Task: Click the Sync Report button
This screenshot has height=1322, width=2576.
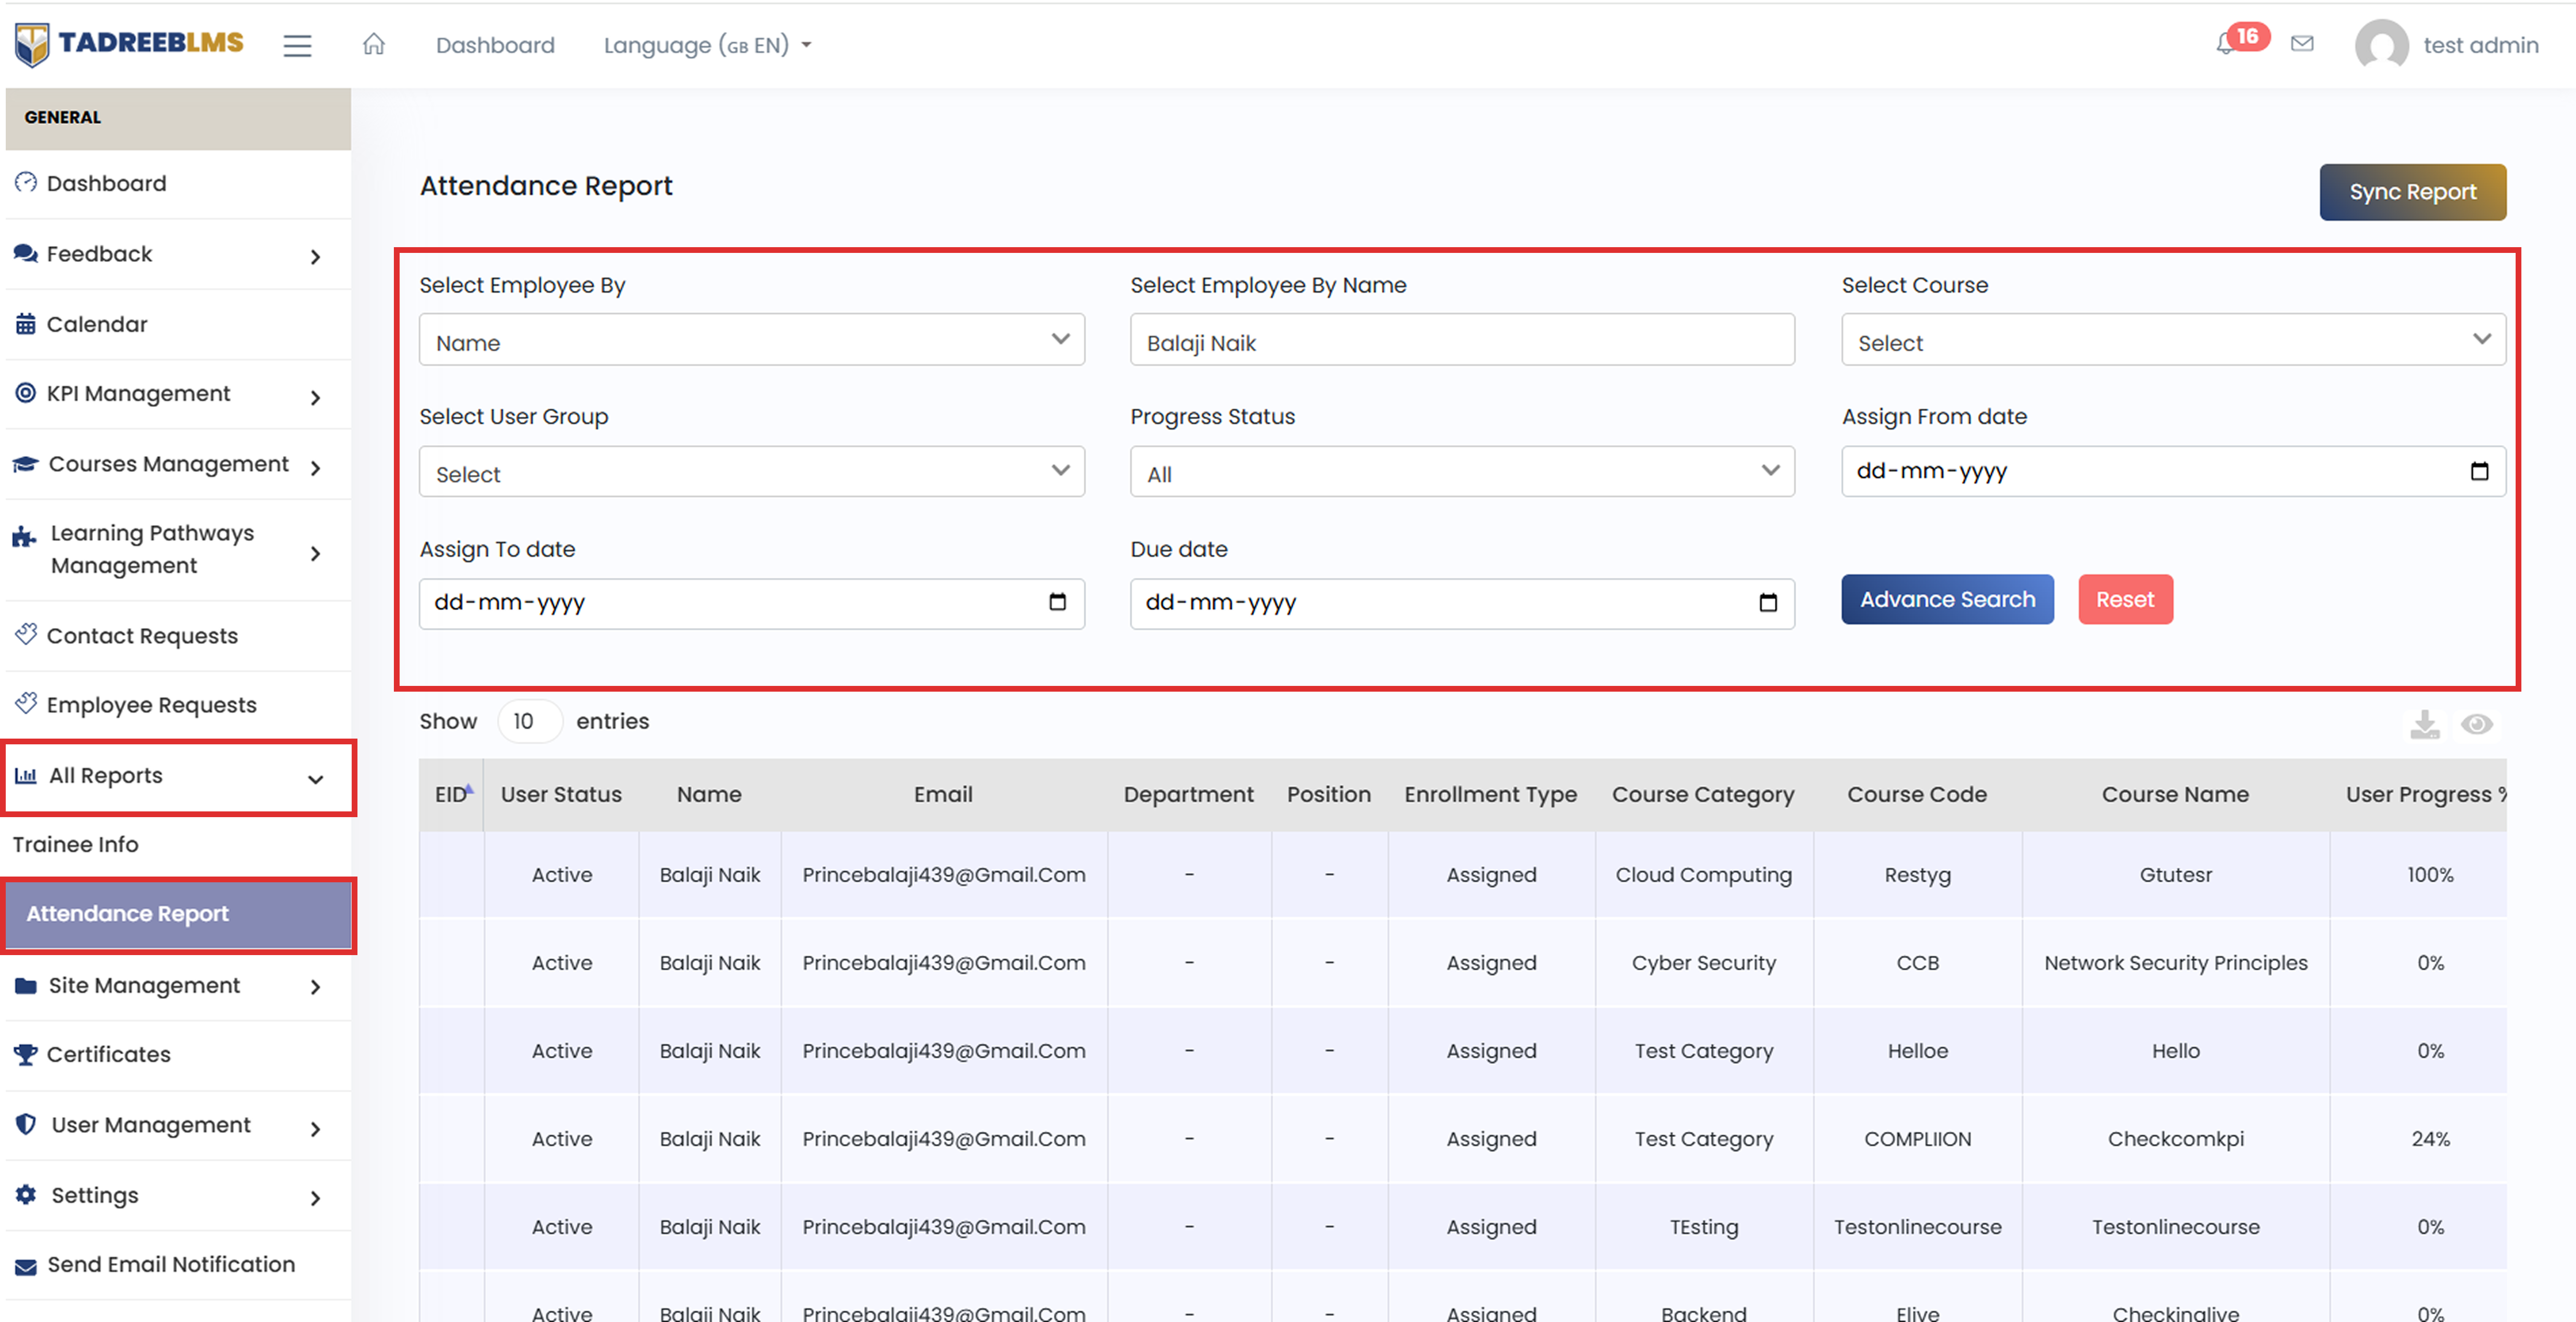Action: point(2412,192)
